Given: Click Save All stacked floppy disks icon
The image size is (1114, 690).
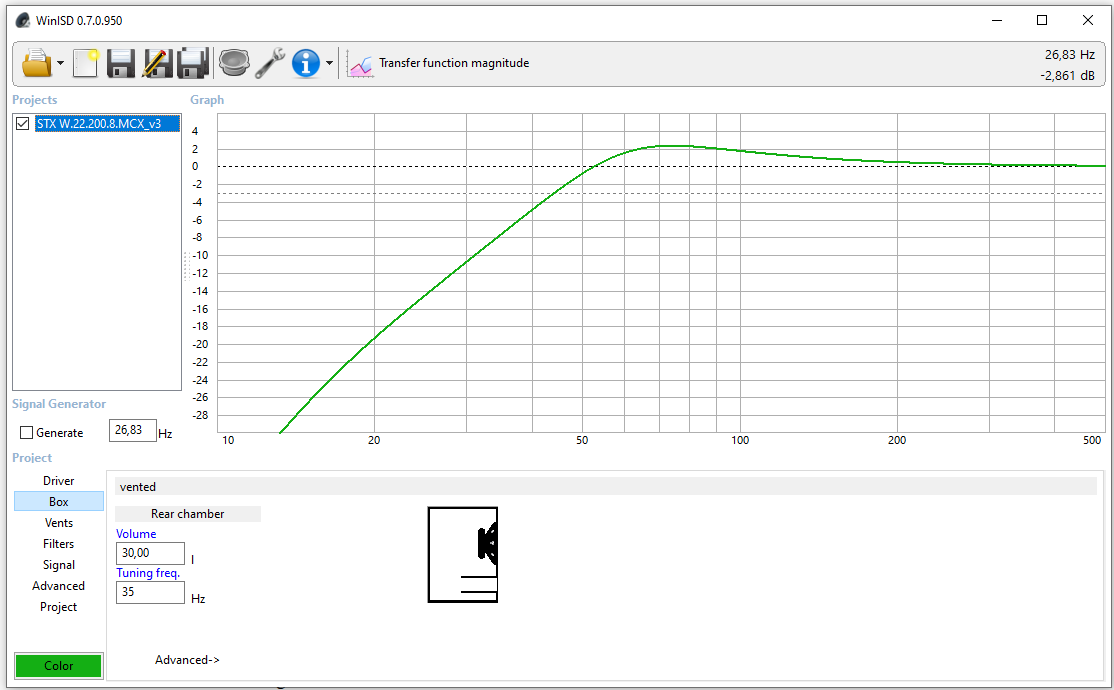Looking at the screenshot, I should click(193, 63).
